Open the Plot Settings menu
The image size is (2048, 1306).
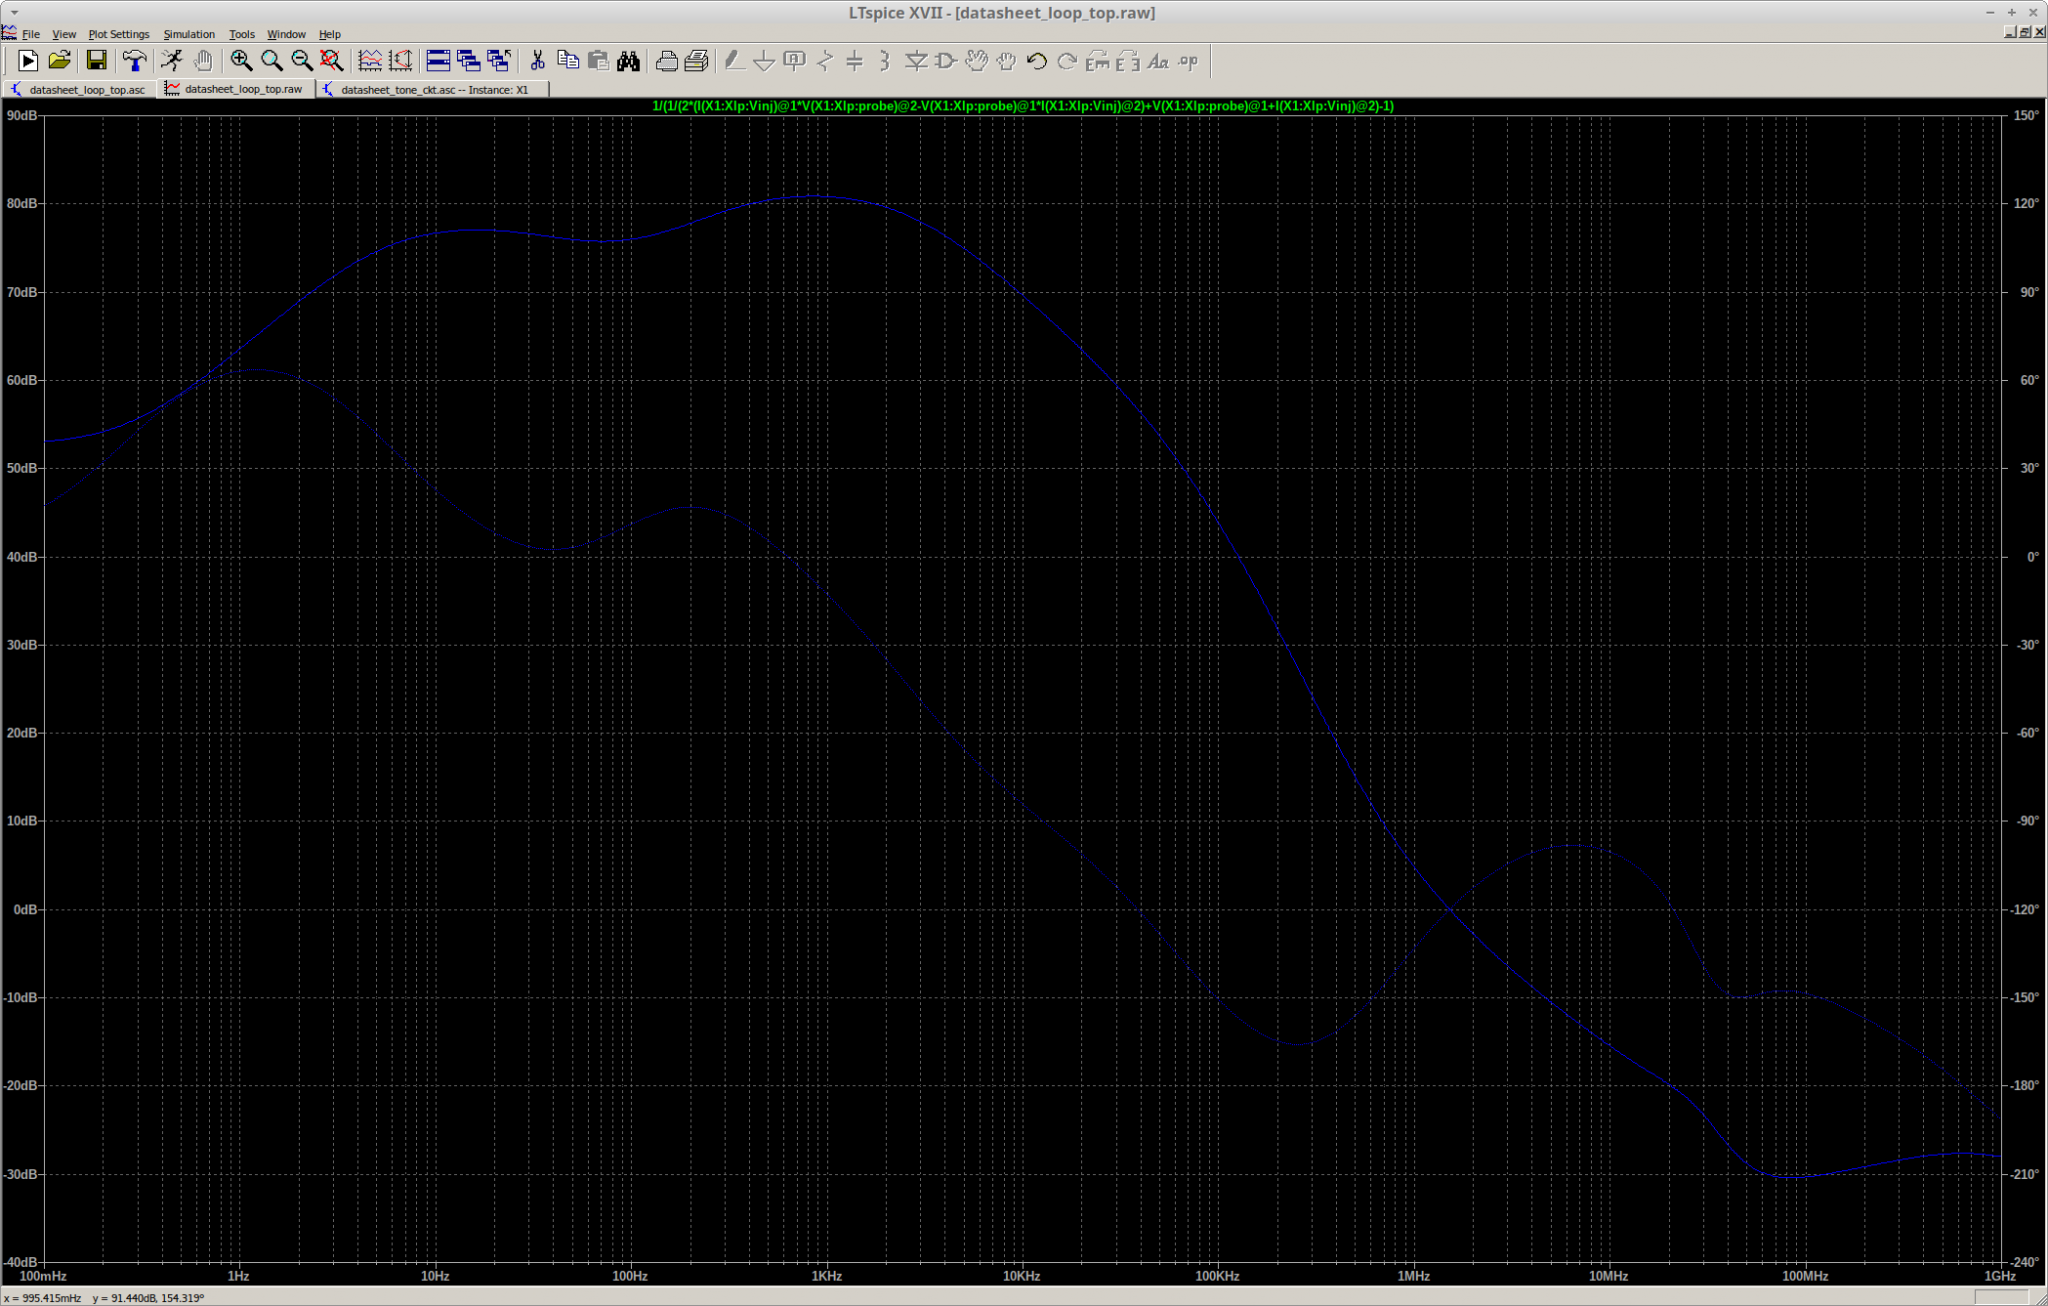pyautogui.click(x=118, y=34)
